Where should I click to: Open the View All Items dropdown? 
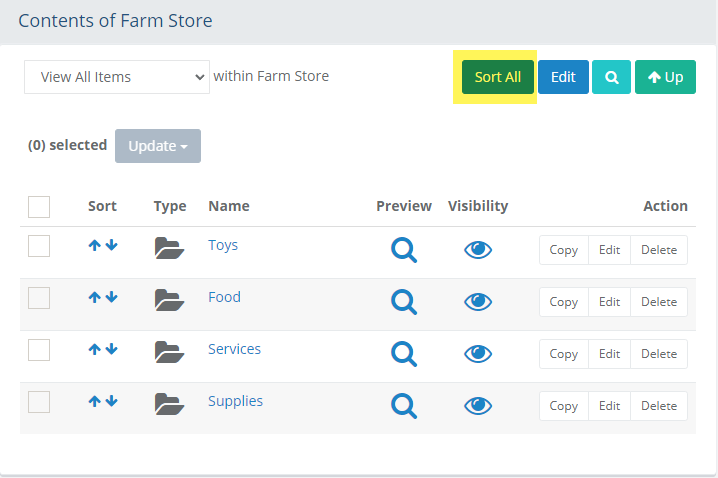pos(115,76)
